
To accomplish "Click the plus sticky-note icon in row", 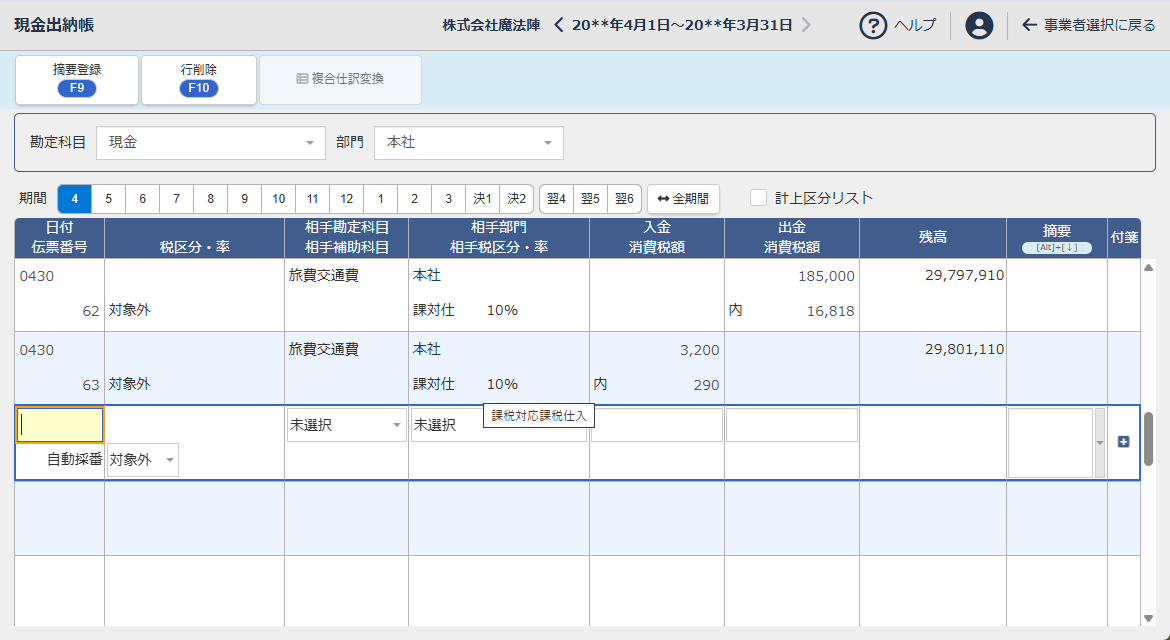I will click(1123, 442).
